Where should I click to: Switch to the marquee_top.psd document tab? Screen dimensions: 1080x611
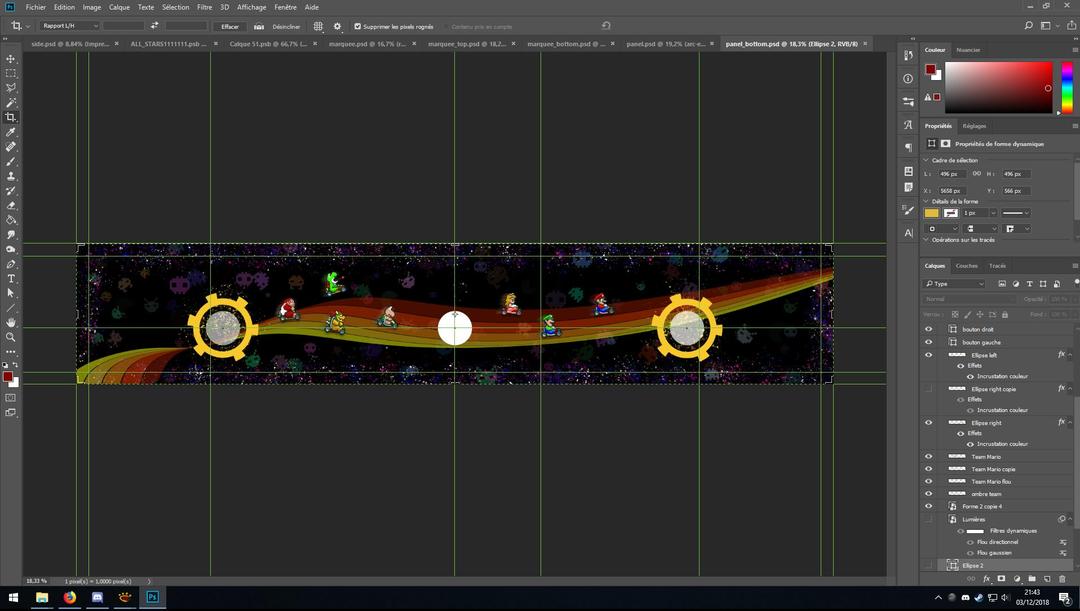tap(467, 43)
